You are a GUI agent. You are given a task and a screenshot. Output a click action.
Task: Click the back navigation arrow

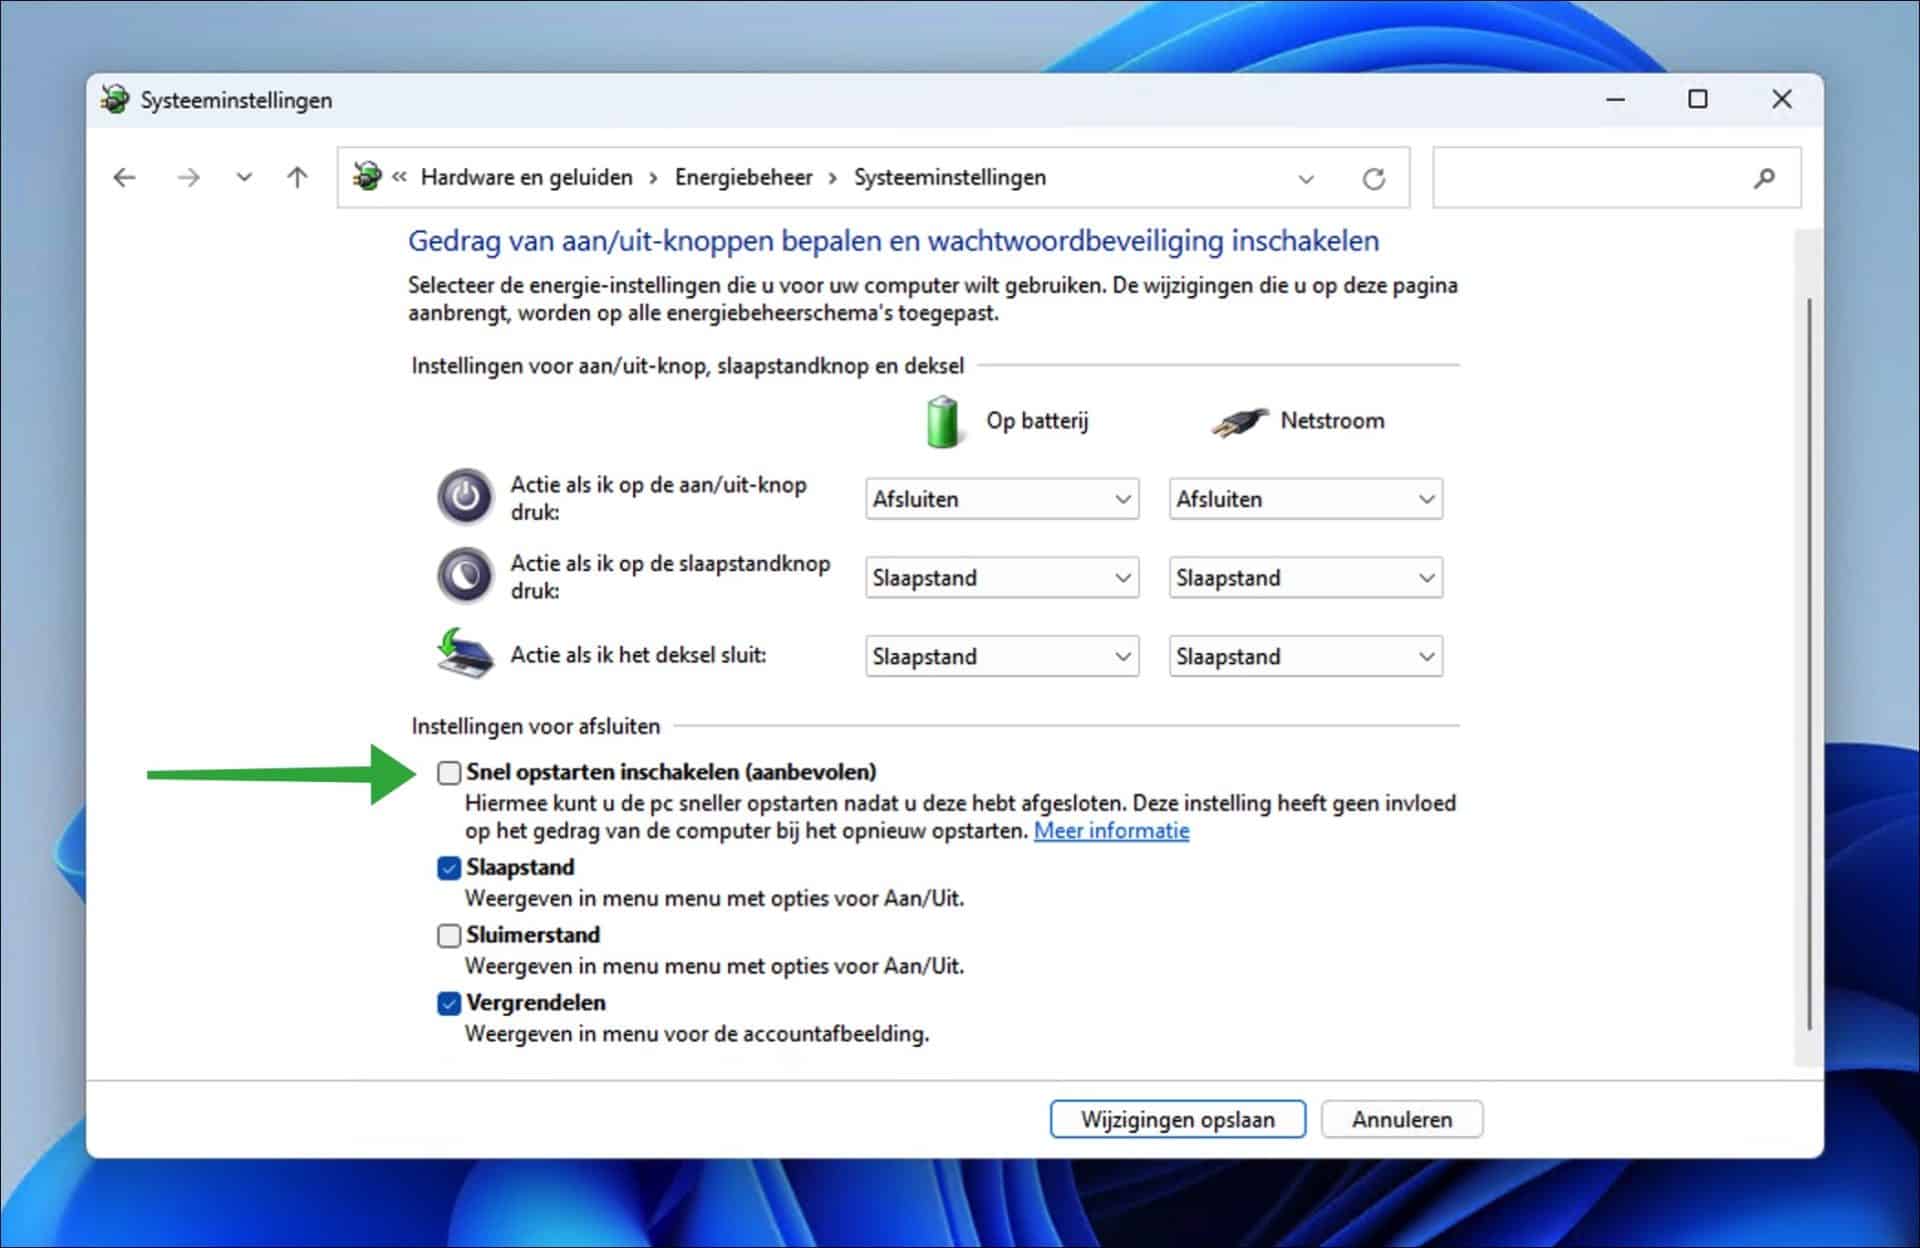pyautogui.click(x=124, y=177)
